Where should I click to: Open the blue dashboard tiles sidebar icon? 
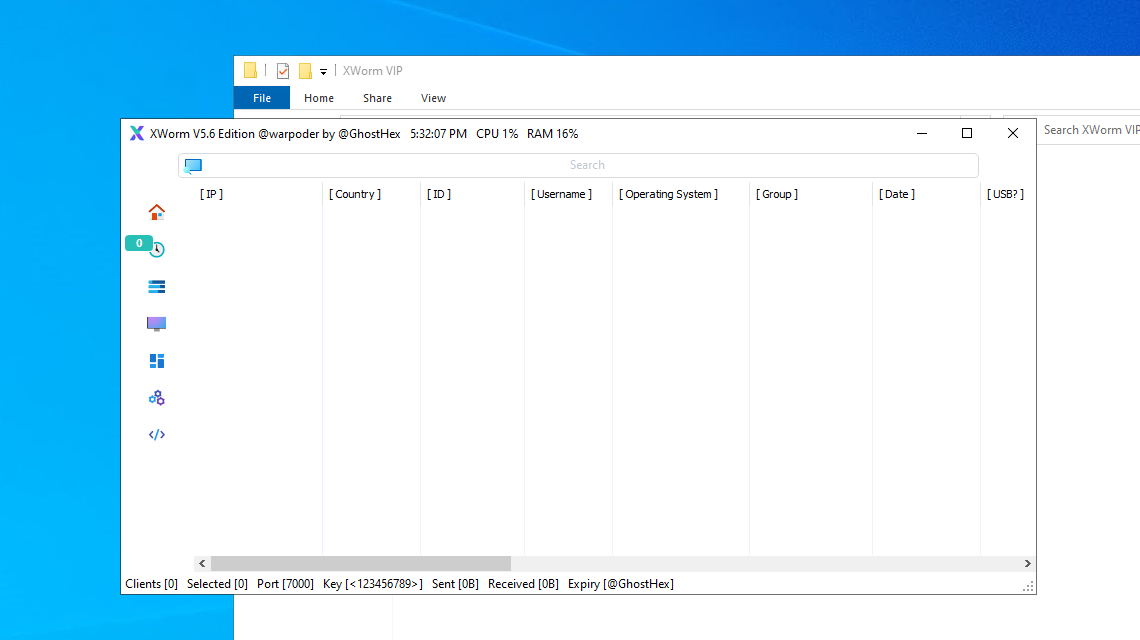(x=156, y=361)
